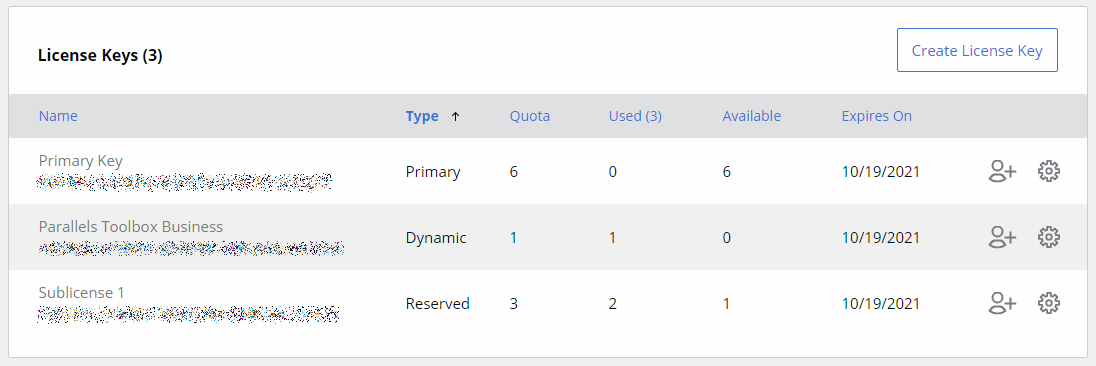Viewport: 1096px width, 366px height.
Task: Sort by the Quota column header
Action: (530, 116)
